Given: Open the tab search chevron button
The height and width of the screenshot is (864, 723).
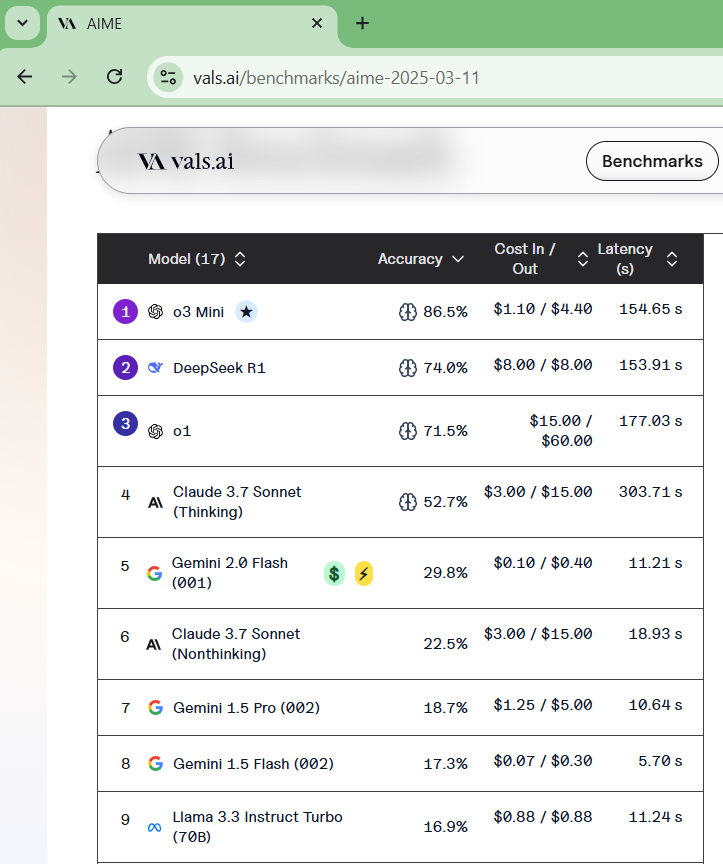Looking at the screenshot, I should point(23,23).
